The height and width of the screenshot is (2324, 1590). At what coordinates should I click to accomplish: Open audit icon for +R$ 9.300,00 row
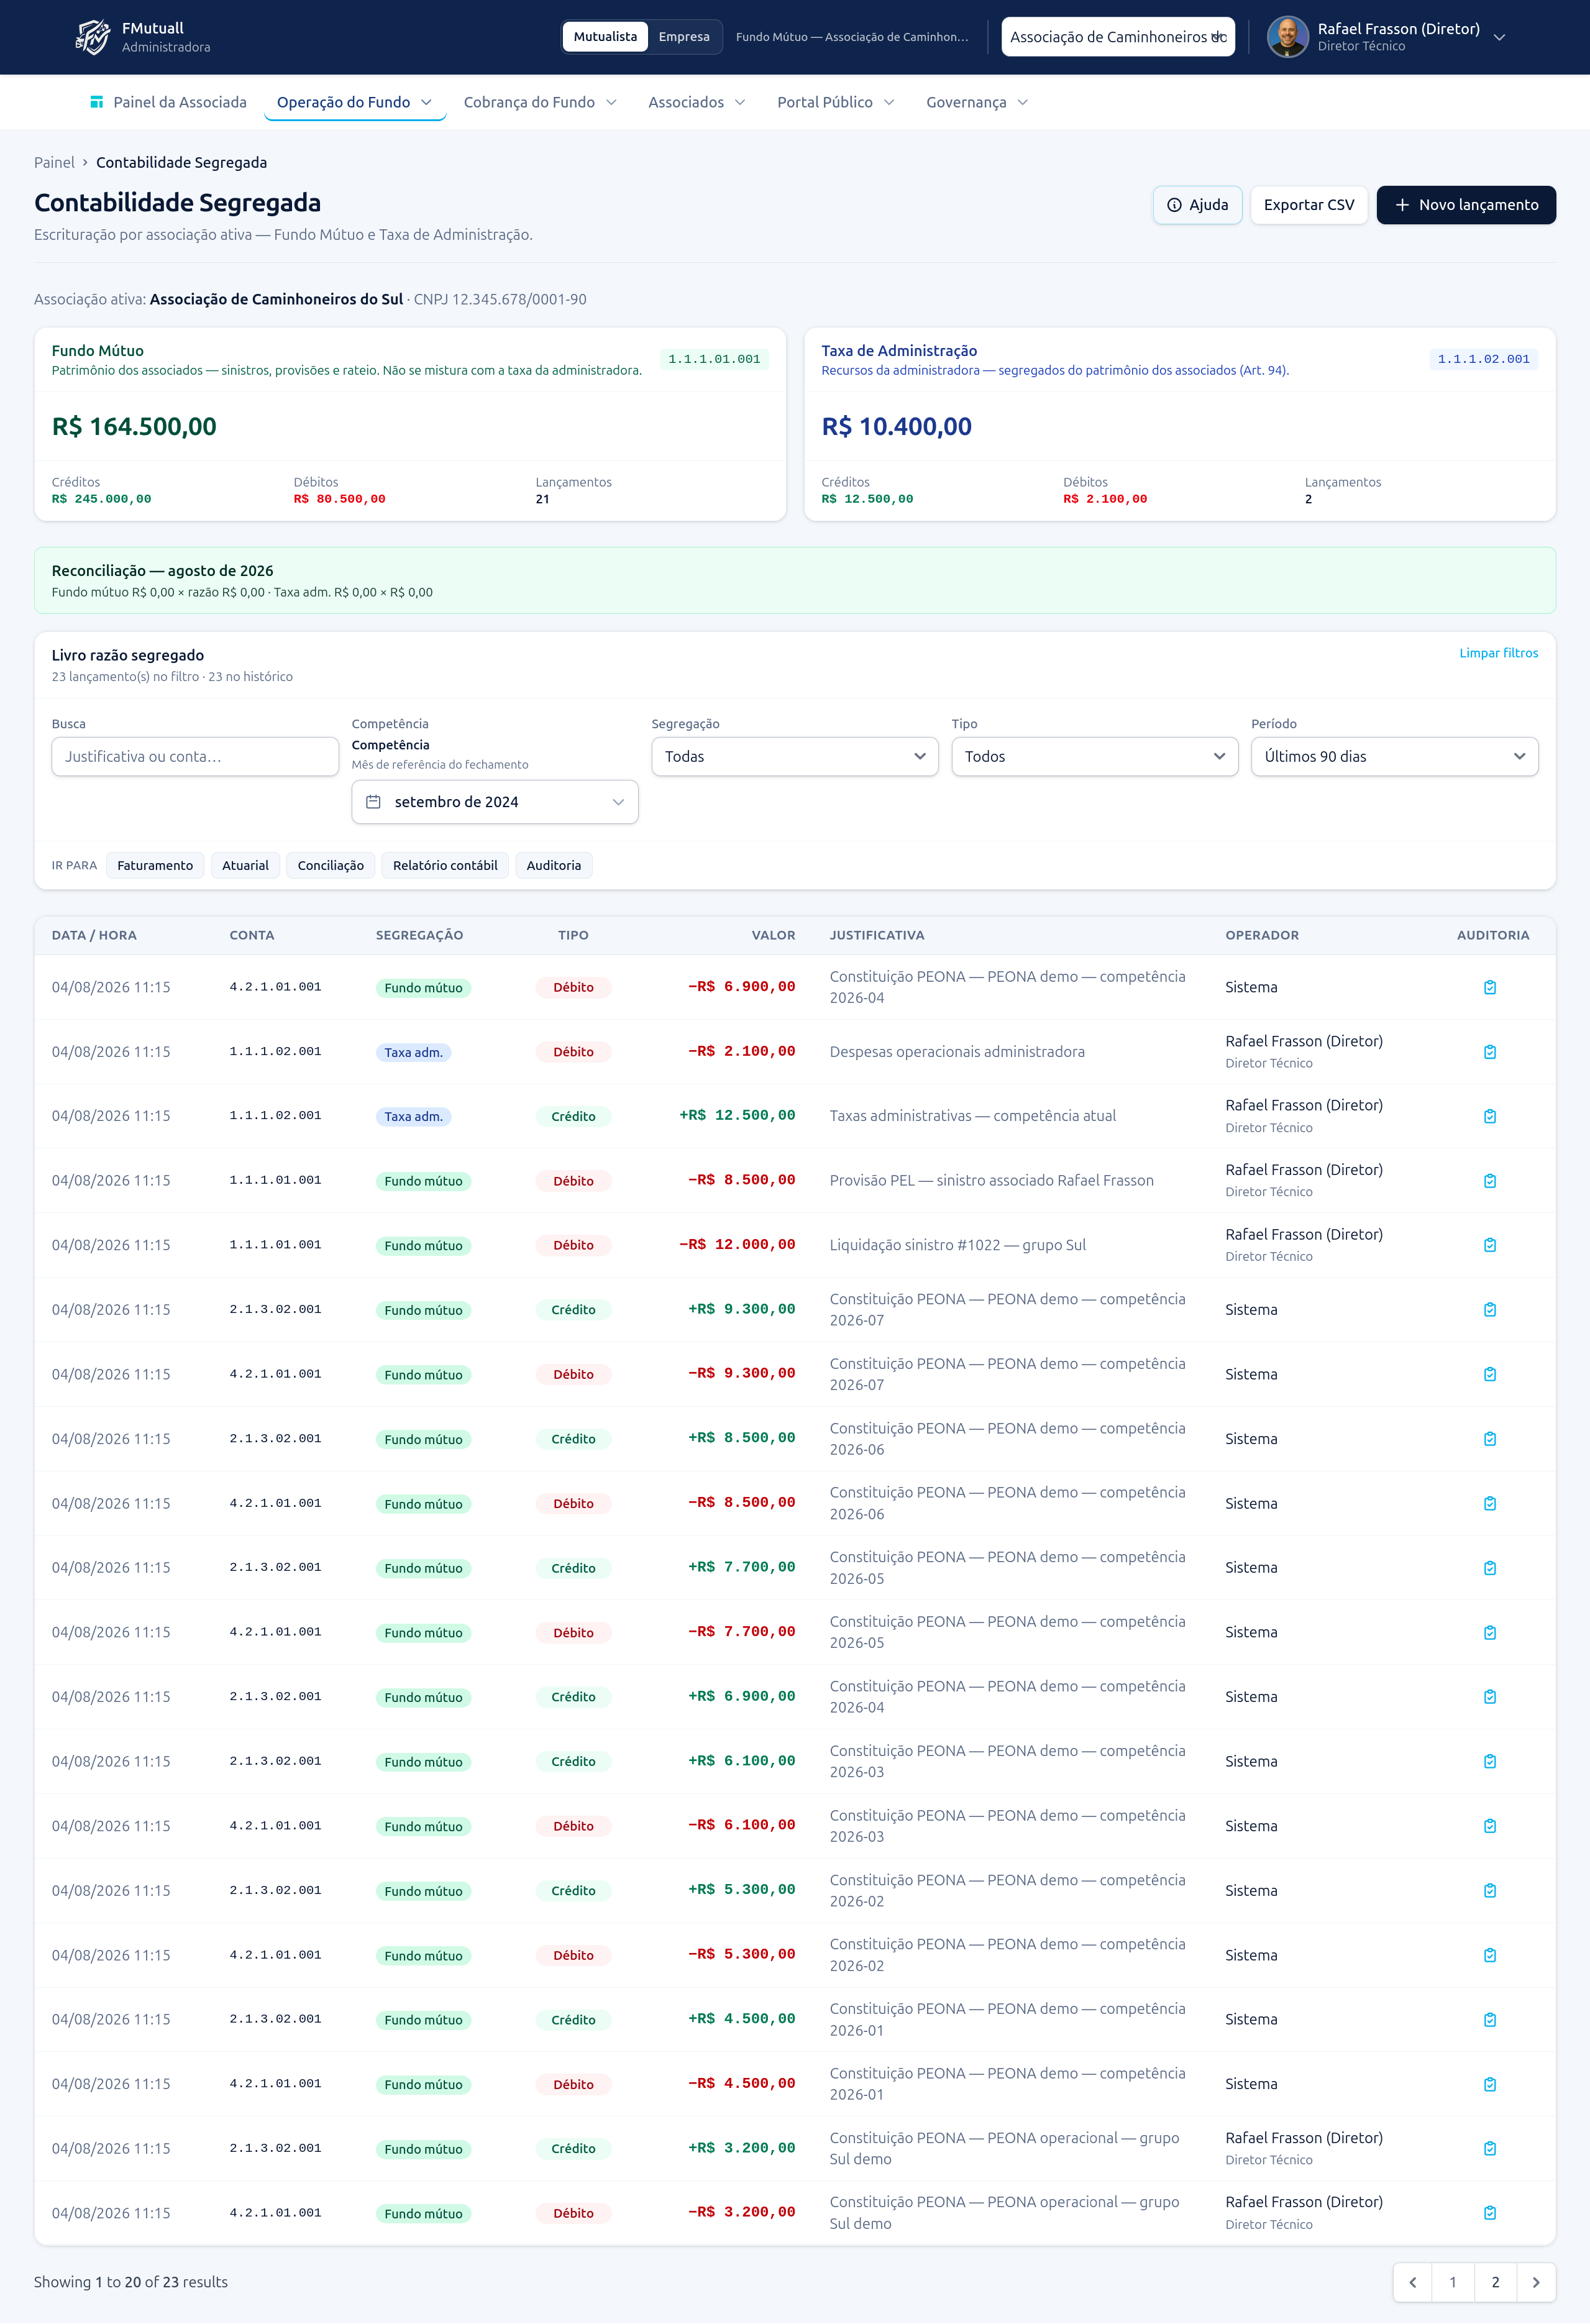[x=1490, y=1310]
